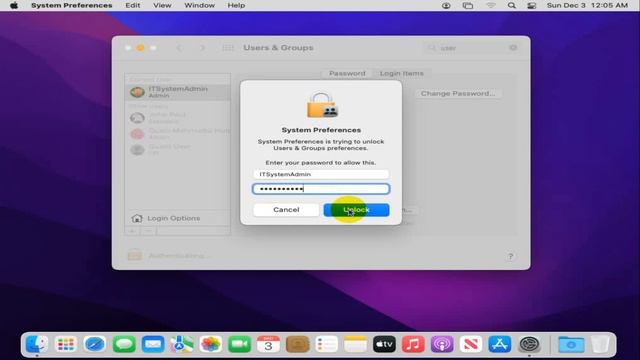Open the Help menu
This screenshot has width=640, height=360.
click(x=236, y=5)
